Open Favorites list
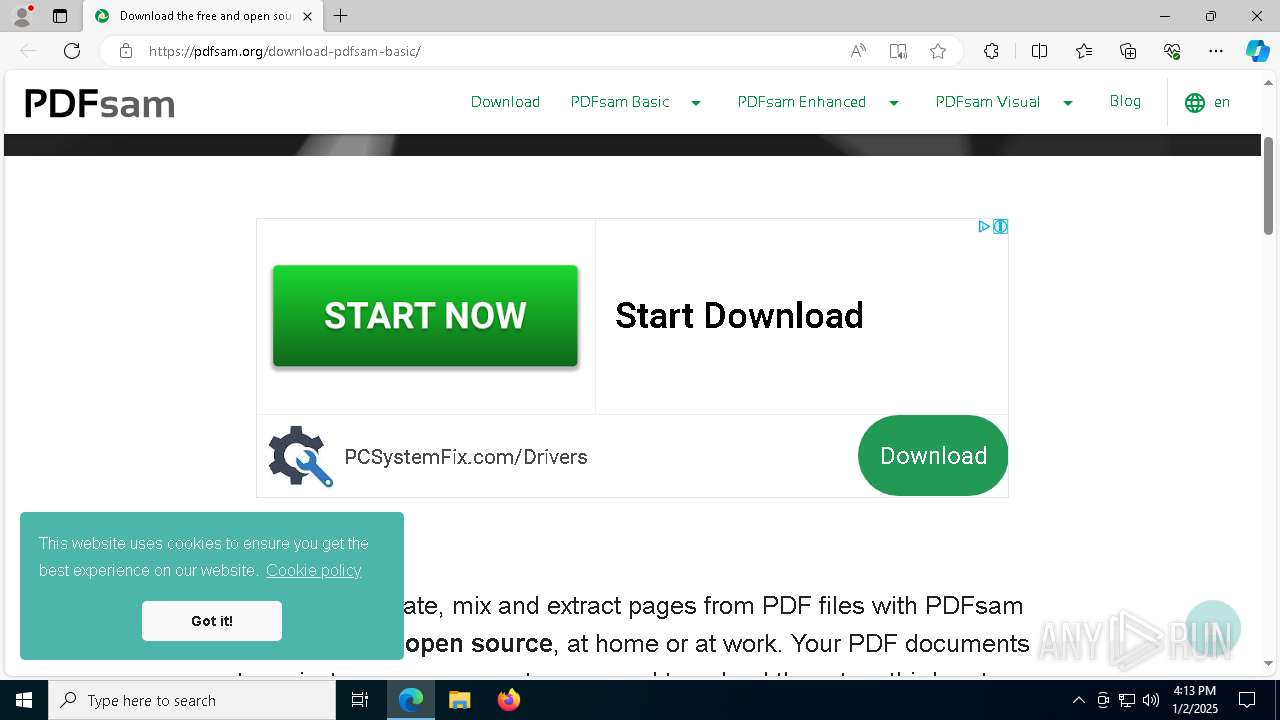Image resolution: width=1280 pixels, height=720 pixels. click(1084, 51)
